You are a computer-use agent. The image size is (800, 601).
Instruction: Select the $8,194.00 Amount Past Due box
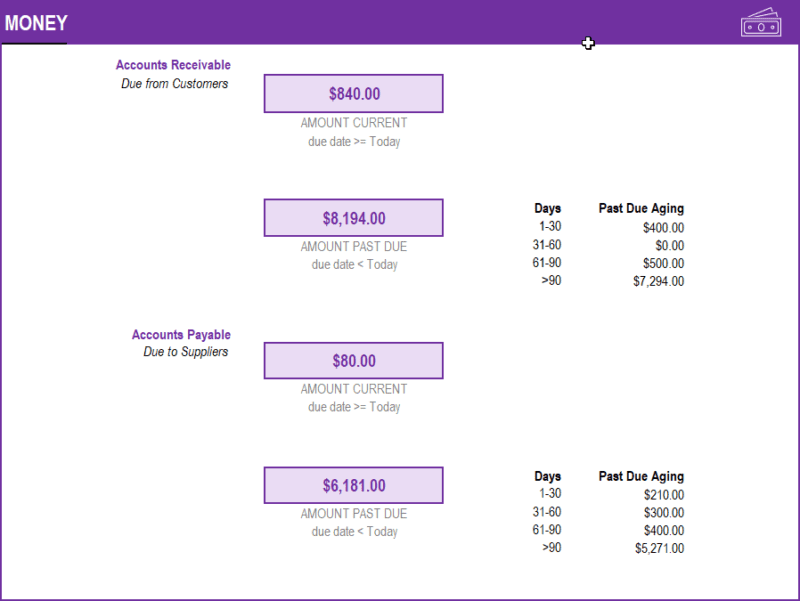click(353, 218)
